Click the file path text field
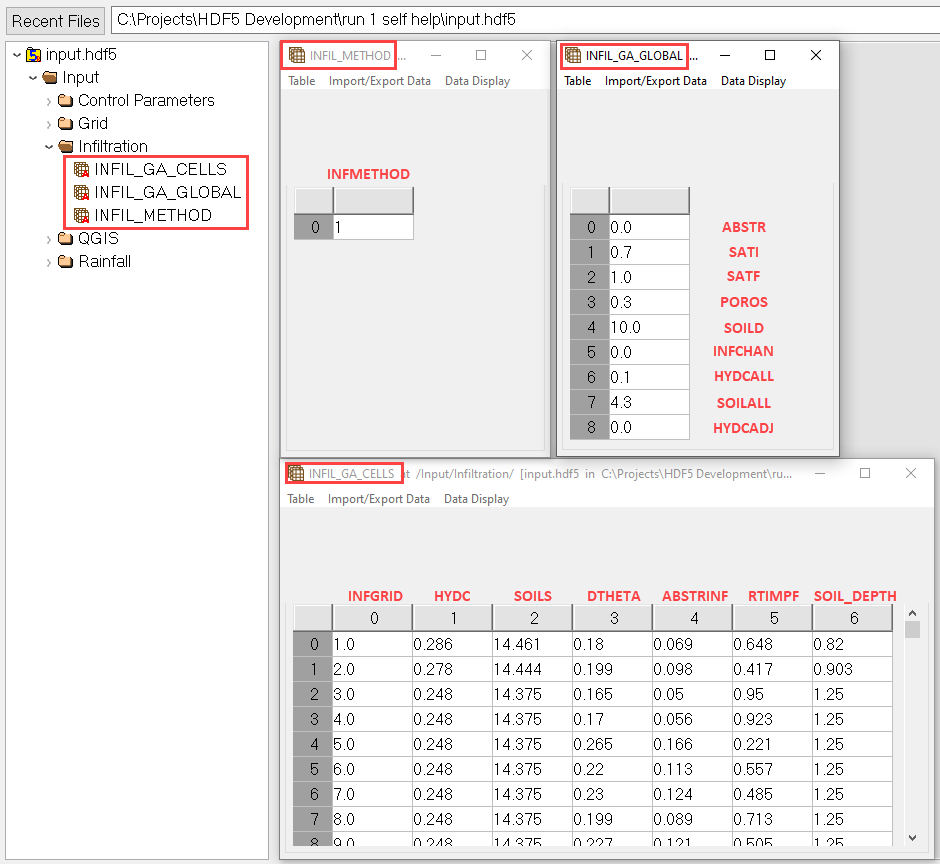 click(x=520, y=20)
